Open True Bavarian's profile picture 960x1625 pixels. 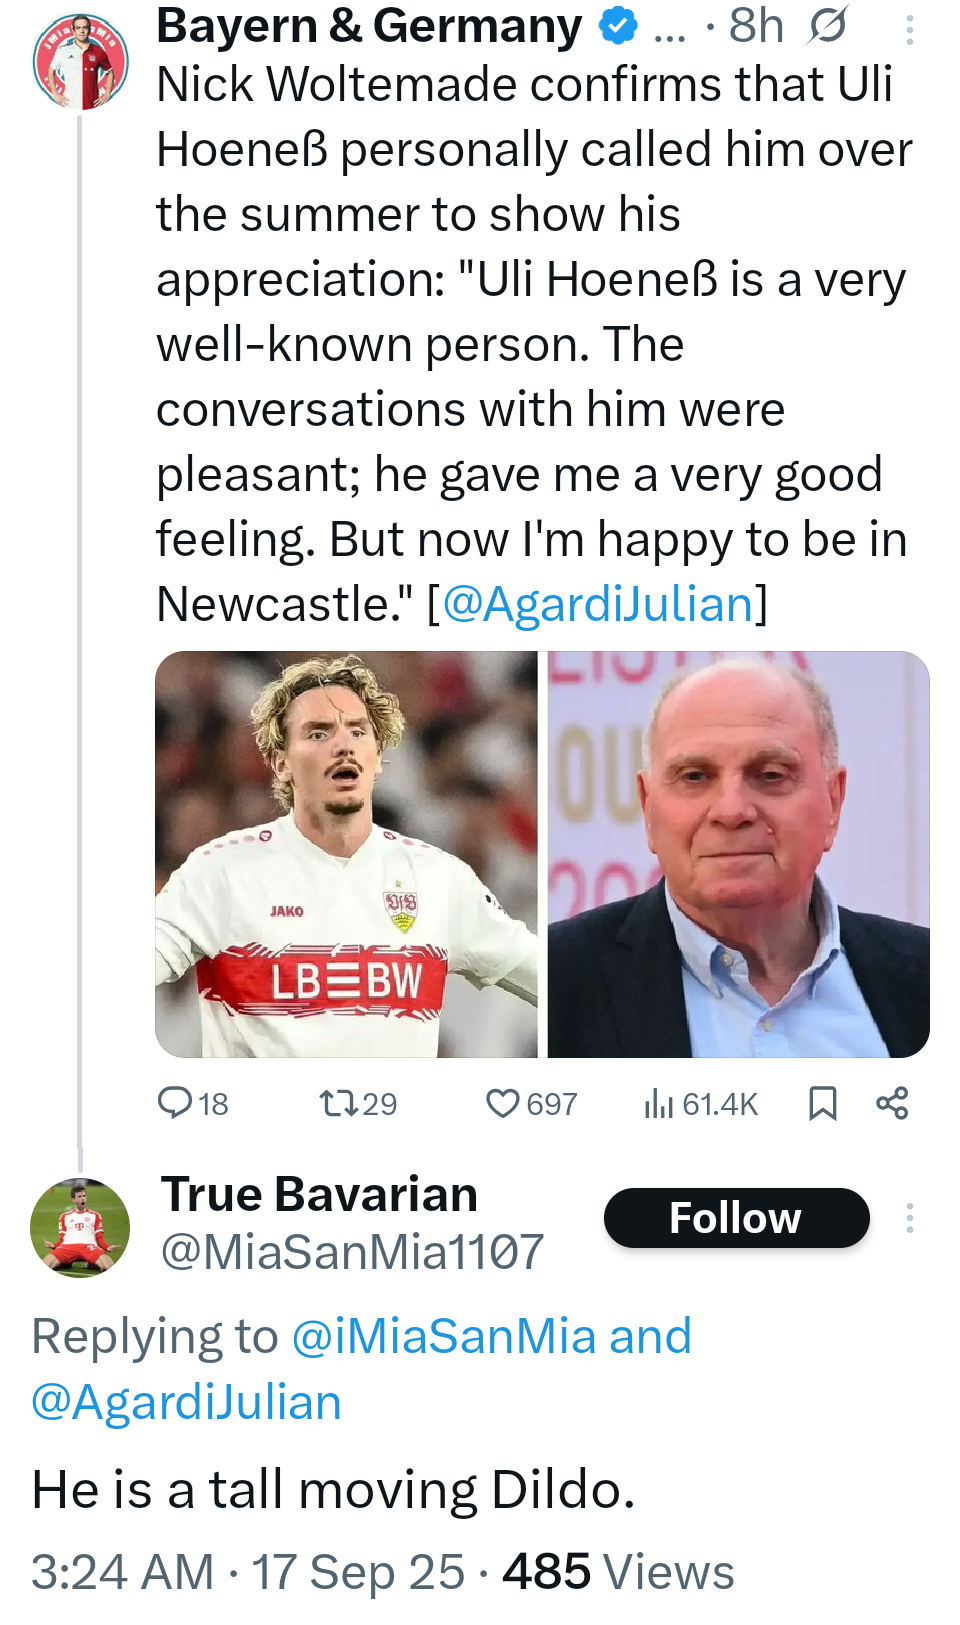coord(80,1227)
